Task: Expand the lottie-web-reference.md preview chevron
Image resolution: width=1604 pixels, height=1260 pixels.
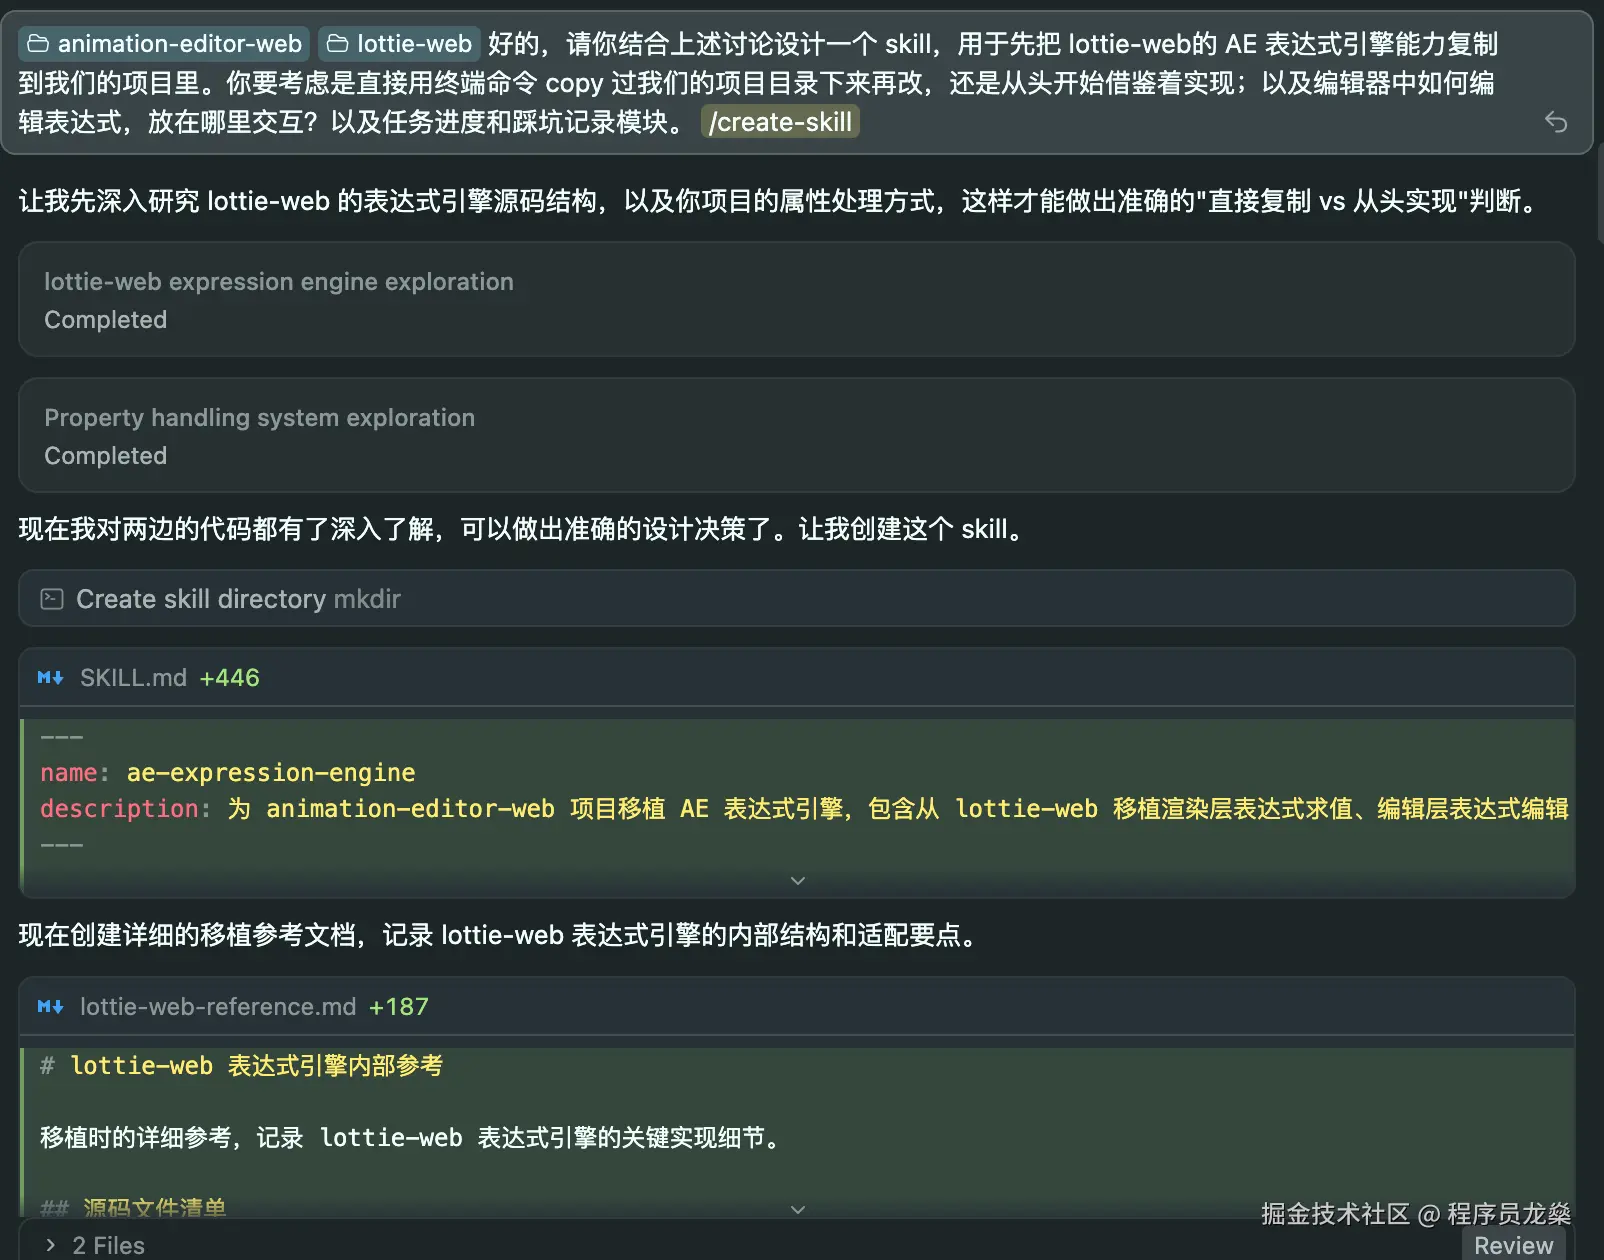Action: 798,1210
